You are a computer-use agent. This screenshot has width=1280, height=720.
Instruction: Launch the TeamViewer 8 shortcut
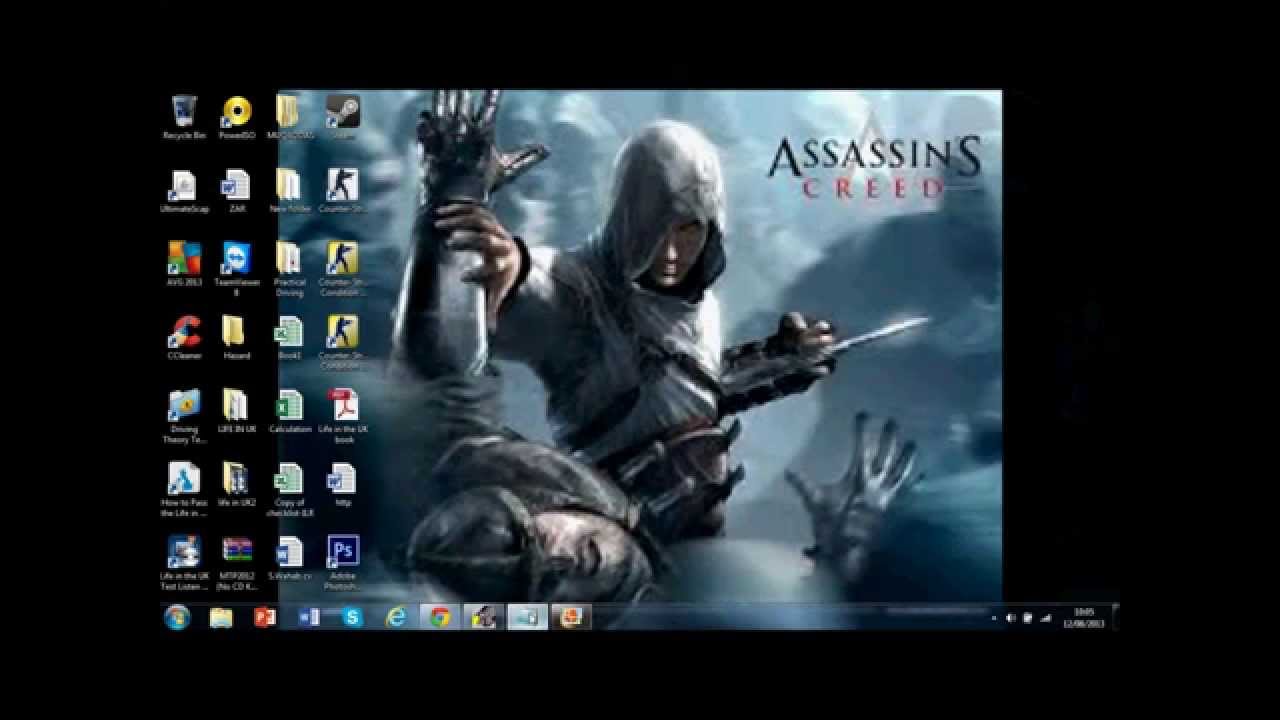(237, 268)
